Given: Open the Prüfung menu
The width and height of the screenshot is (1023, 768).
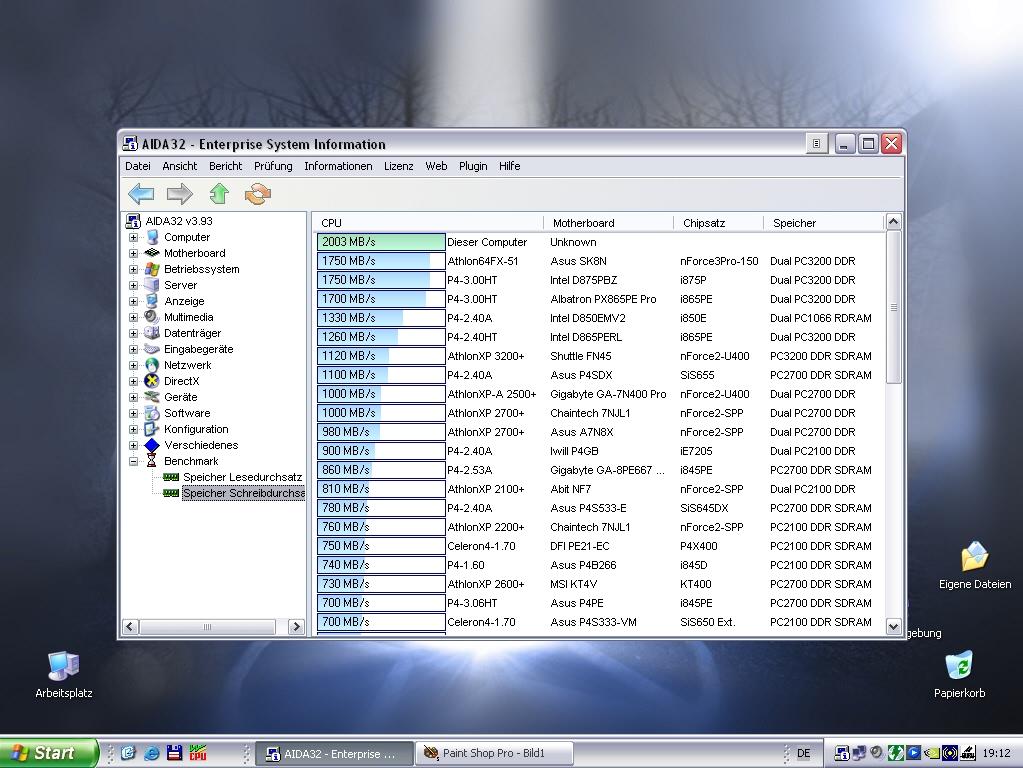Looking at the screenshot, I should 273,166.
